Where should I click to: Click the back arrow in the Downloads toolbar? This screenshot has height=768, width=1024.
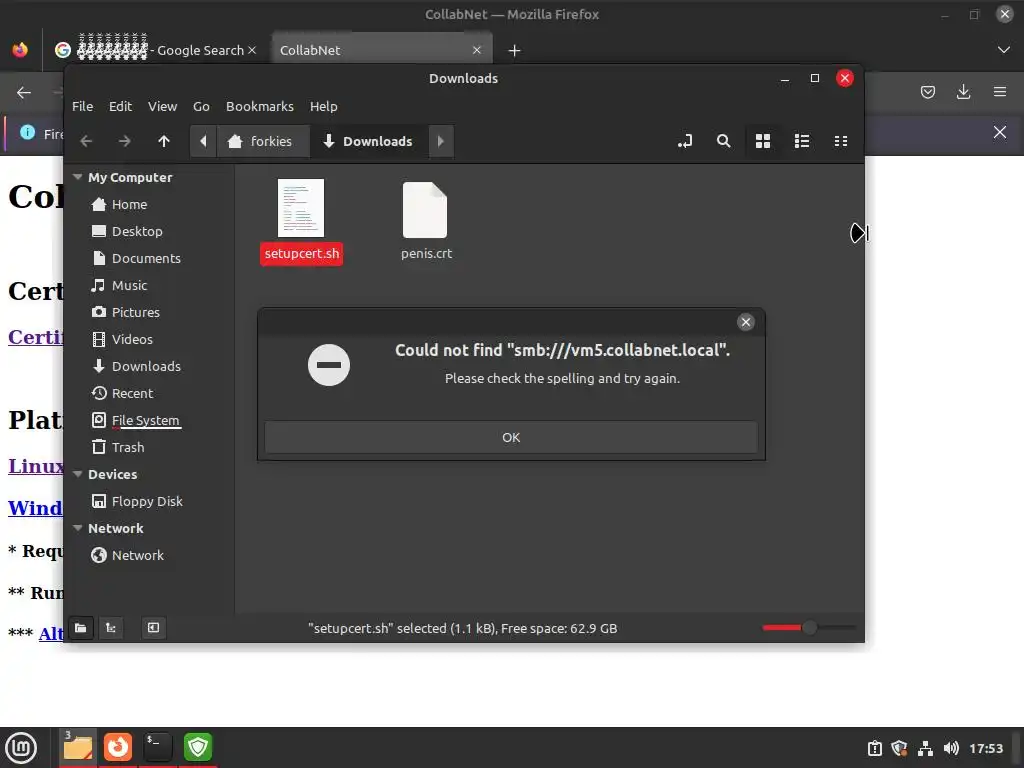tap(86, 141)
